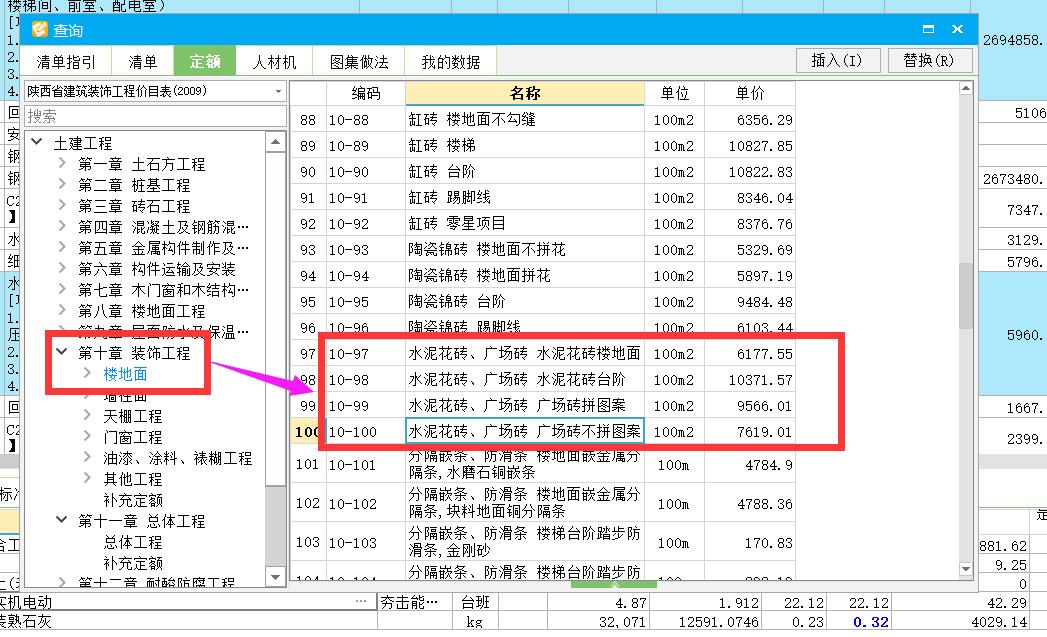Select 油漆、涂料、裱糊工程 tree item
1047x637 pixels.
coord(178,458)
